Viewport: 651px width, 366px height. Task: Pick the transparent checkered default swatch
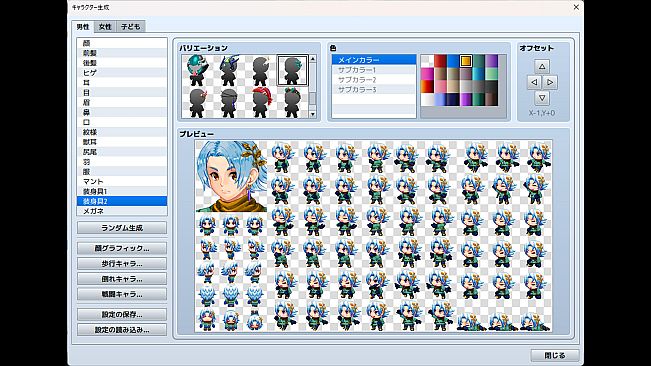(427, 61)
